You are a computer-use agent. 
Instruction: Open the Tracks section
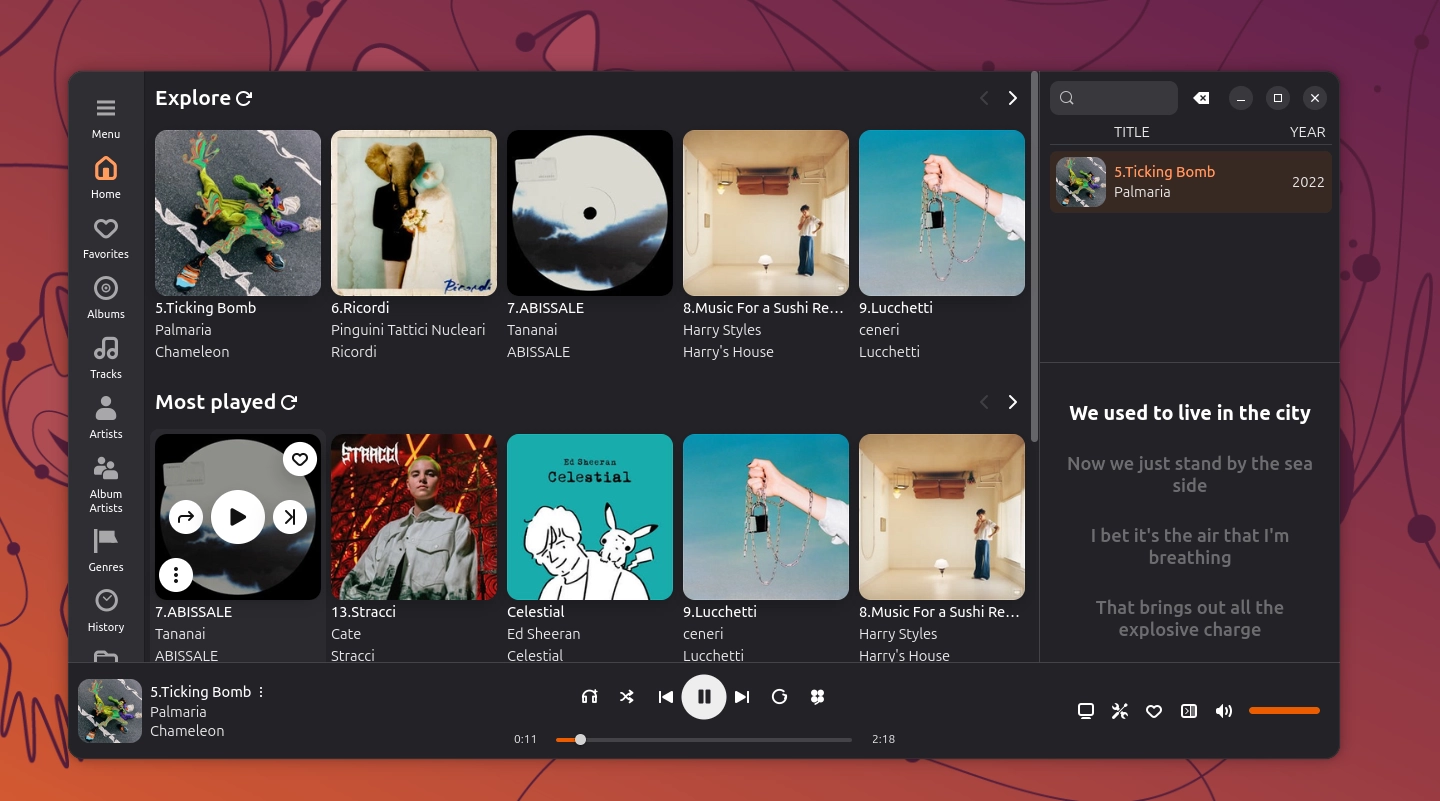[106, 358]
